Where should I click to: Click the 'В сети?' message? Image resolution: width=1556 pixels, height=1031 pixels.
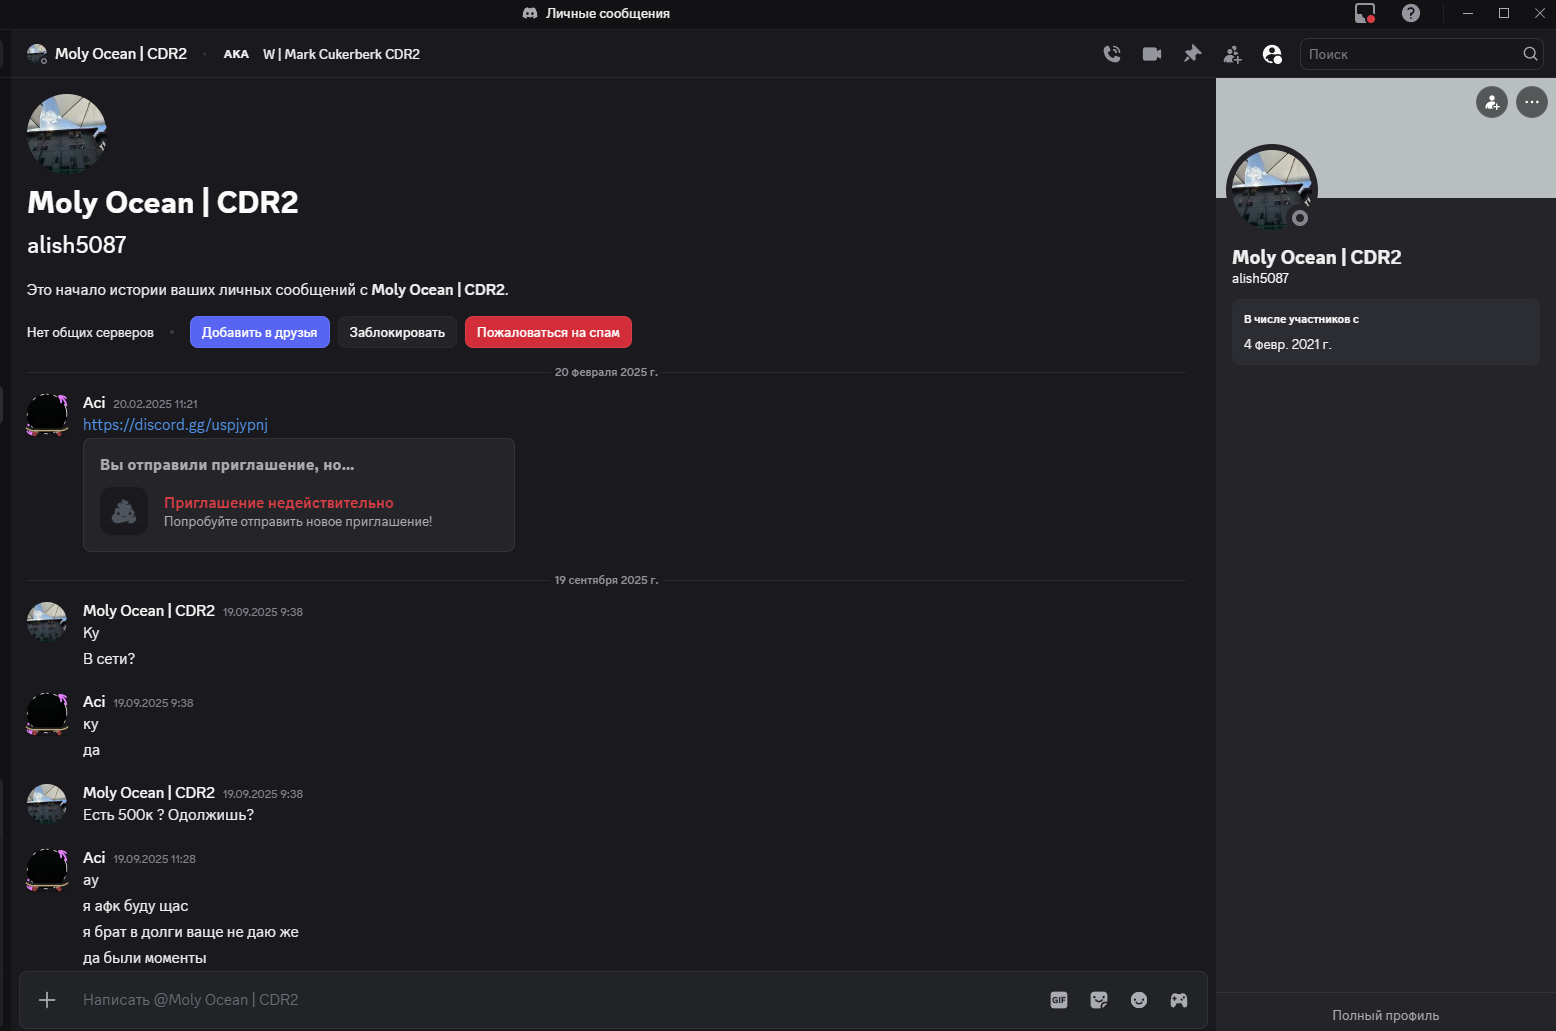[109, 659]
